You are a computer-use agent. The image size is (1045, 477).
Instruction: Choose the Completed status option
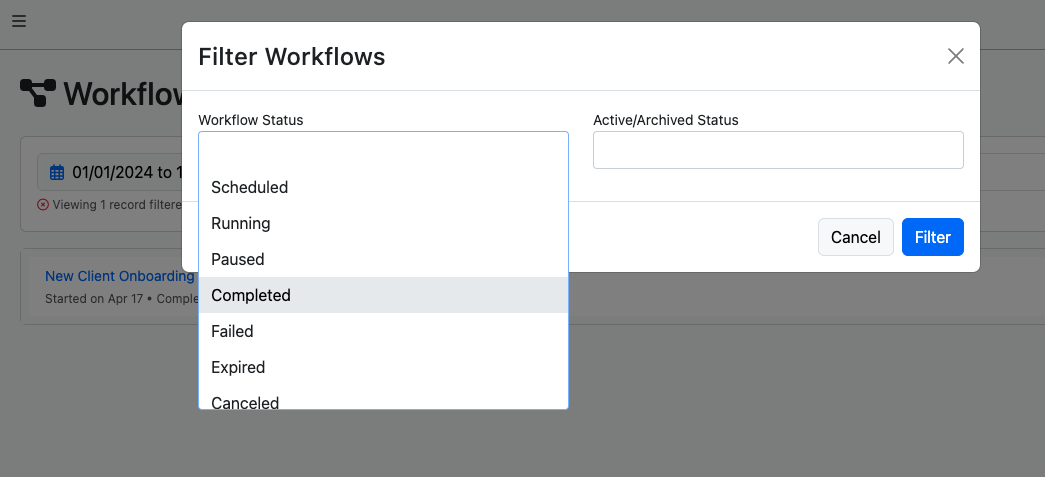click(383, 295)
